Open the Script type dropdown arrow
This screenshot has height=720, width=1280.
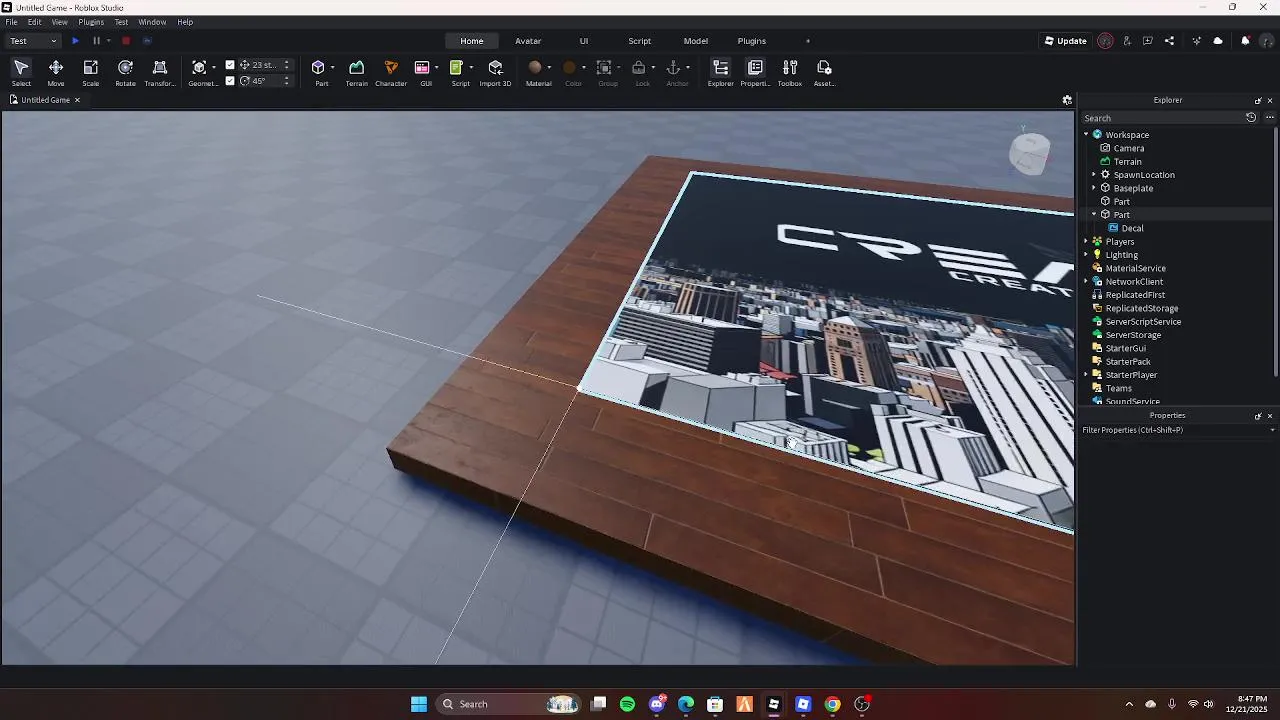tap(471, 68)
